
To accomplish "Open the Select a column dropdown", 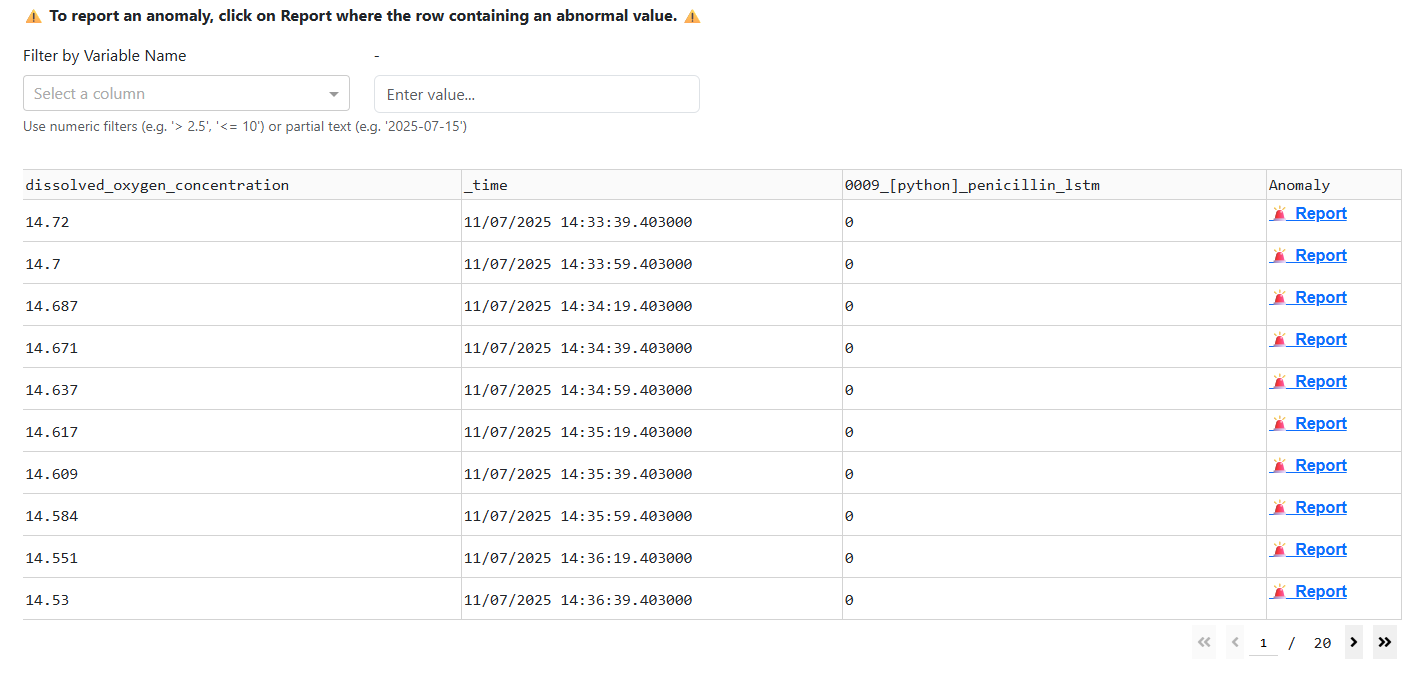I will click(x=175, y=94).
